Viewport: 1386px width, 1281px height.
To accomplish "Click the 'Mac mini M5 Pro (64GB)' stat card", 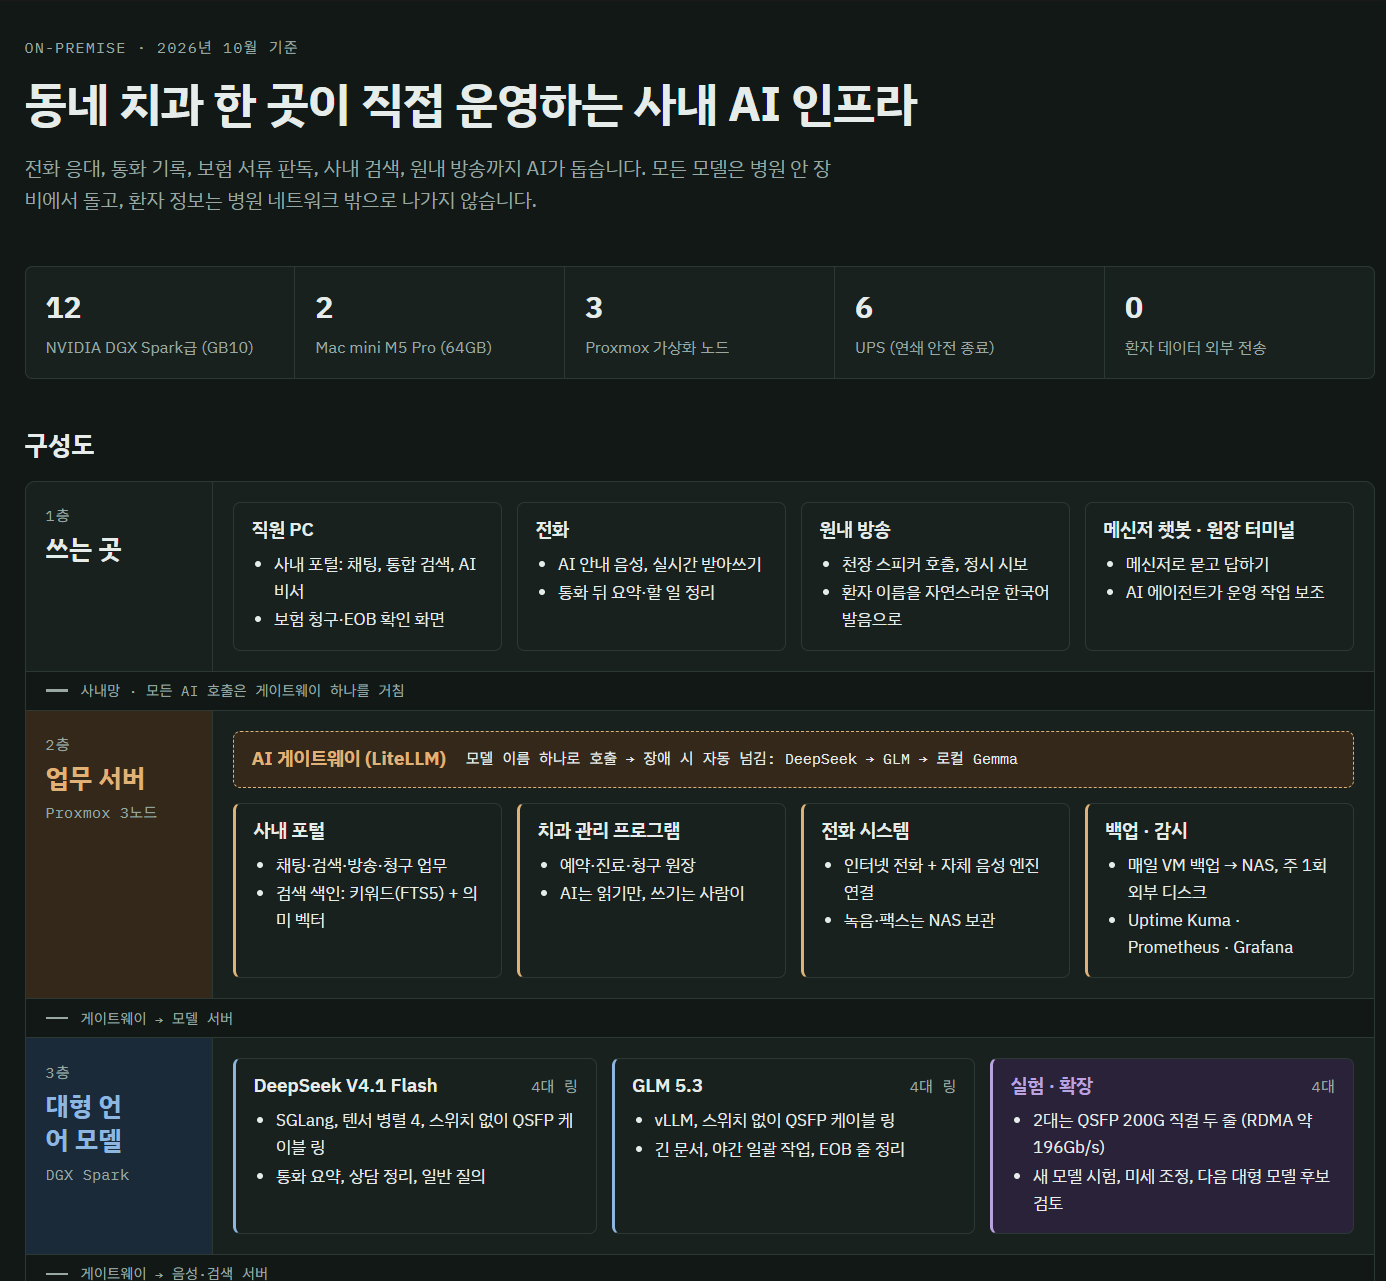I will click(430, 322).
